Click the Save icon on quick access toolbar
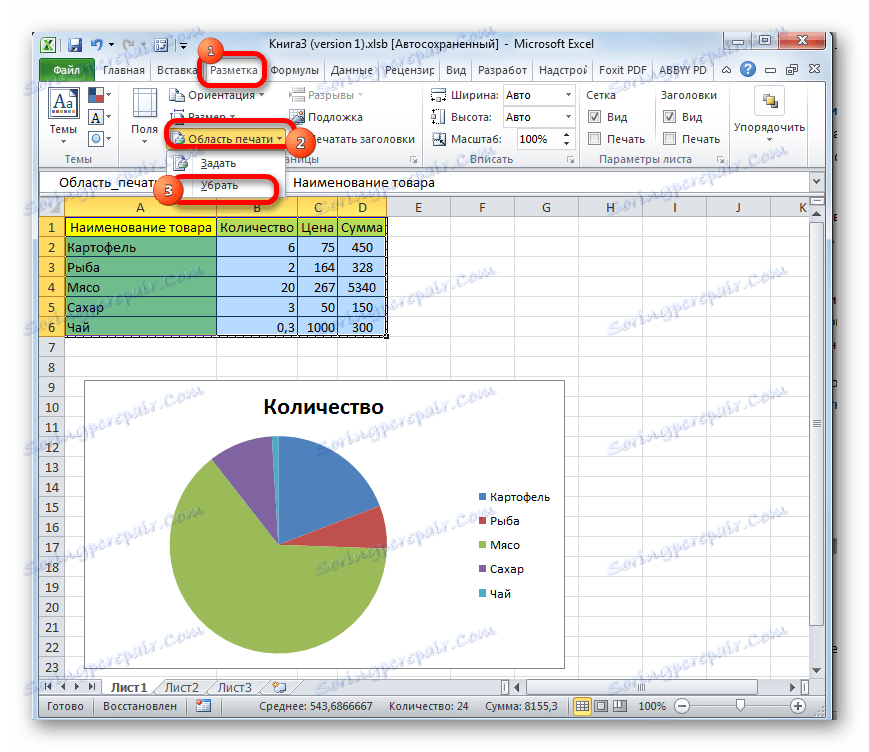Viewport: 869px width, 752px height. tap(73, 44)
